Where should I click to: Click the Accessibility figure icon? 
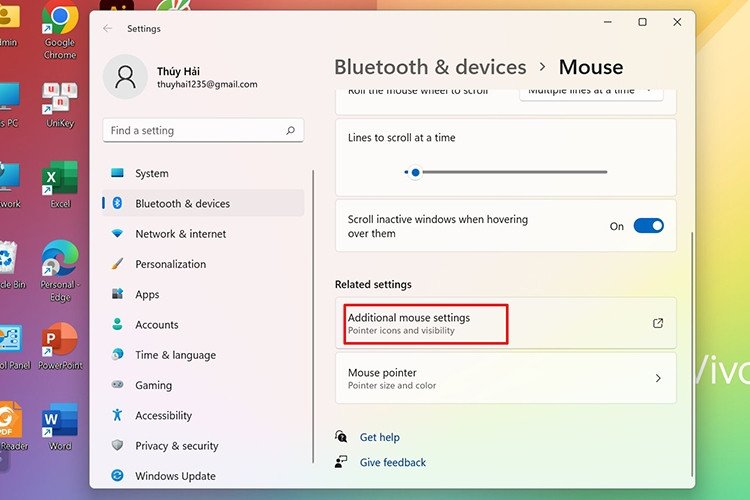[117, 415]
